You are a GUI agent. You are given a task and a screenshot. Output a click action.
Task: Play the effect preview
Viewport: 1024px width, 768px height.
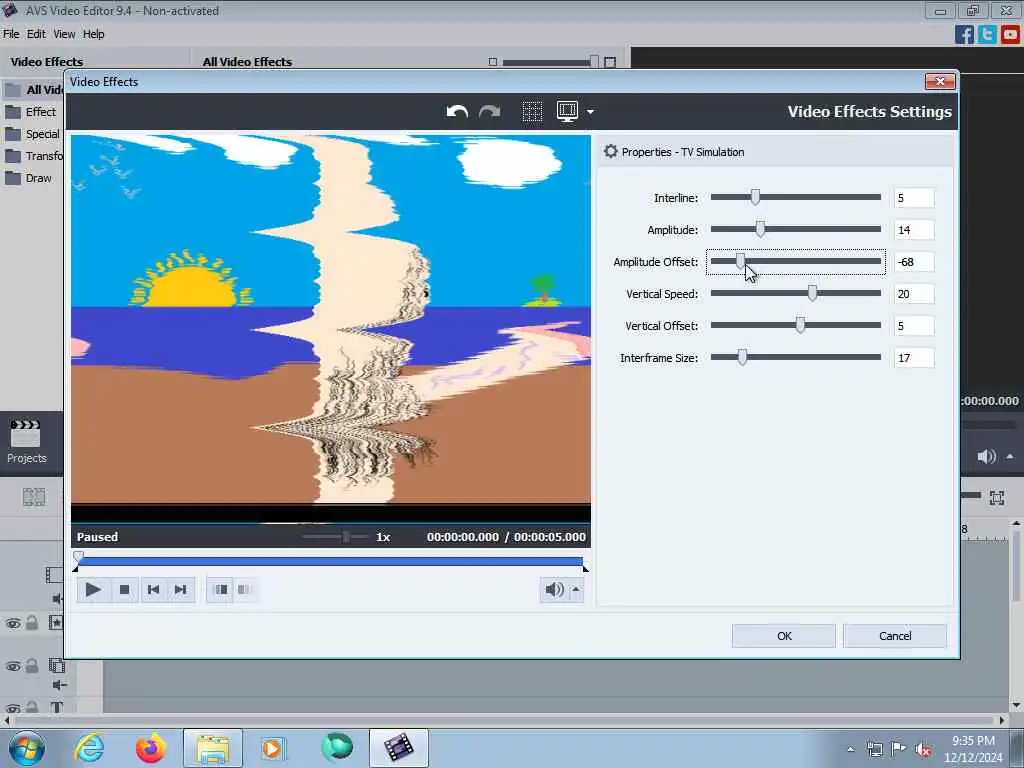click(x=93, y=590)
